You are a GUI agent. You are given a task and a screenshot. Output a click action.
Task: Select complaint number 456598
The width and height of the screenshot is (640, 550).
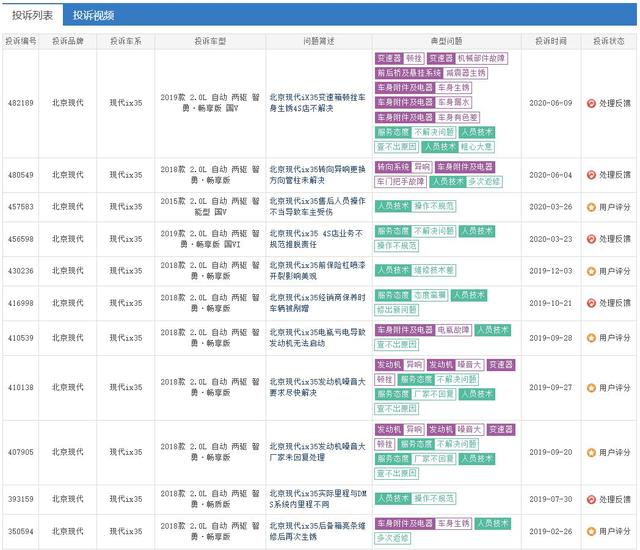pos(20,239)
